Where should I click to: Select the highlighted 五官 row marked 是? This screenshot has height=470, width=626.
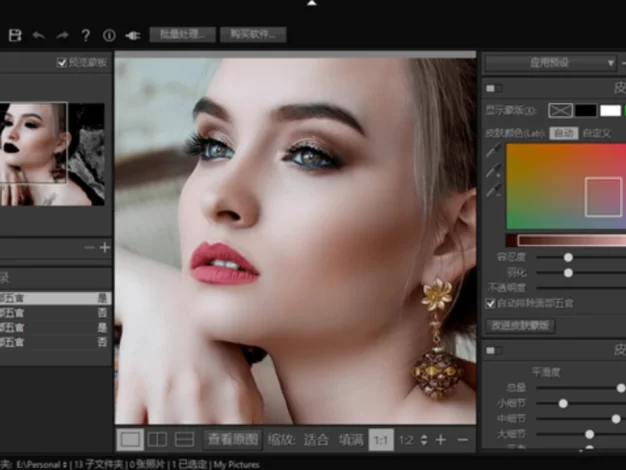pos(55,298)
